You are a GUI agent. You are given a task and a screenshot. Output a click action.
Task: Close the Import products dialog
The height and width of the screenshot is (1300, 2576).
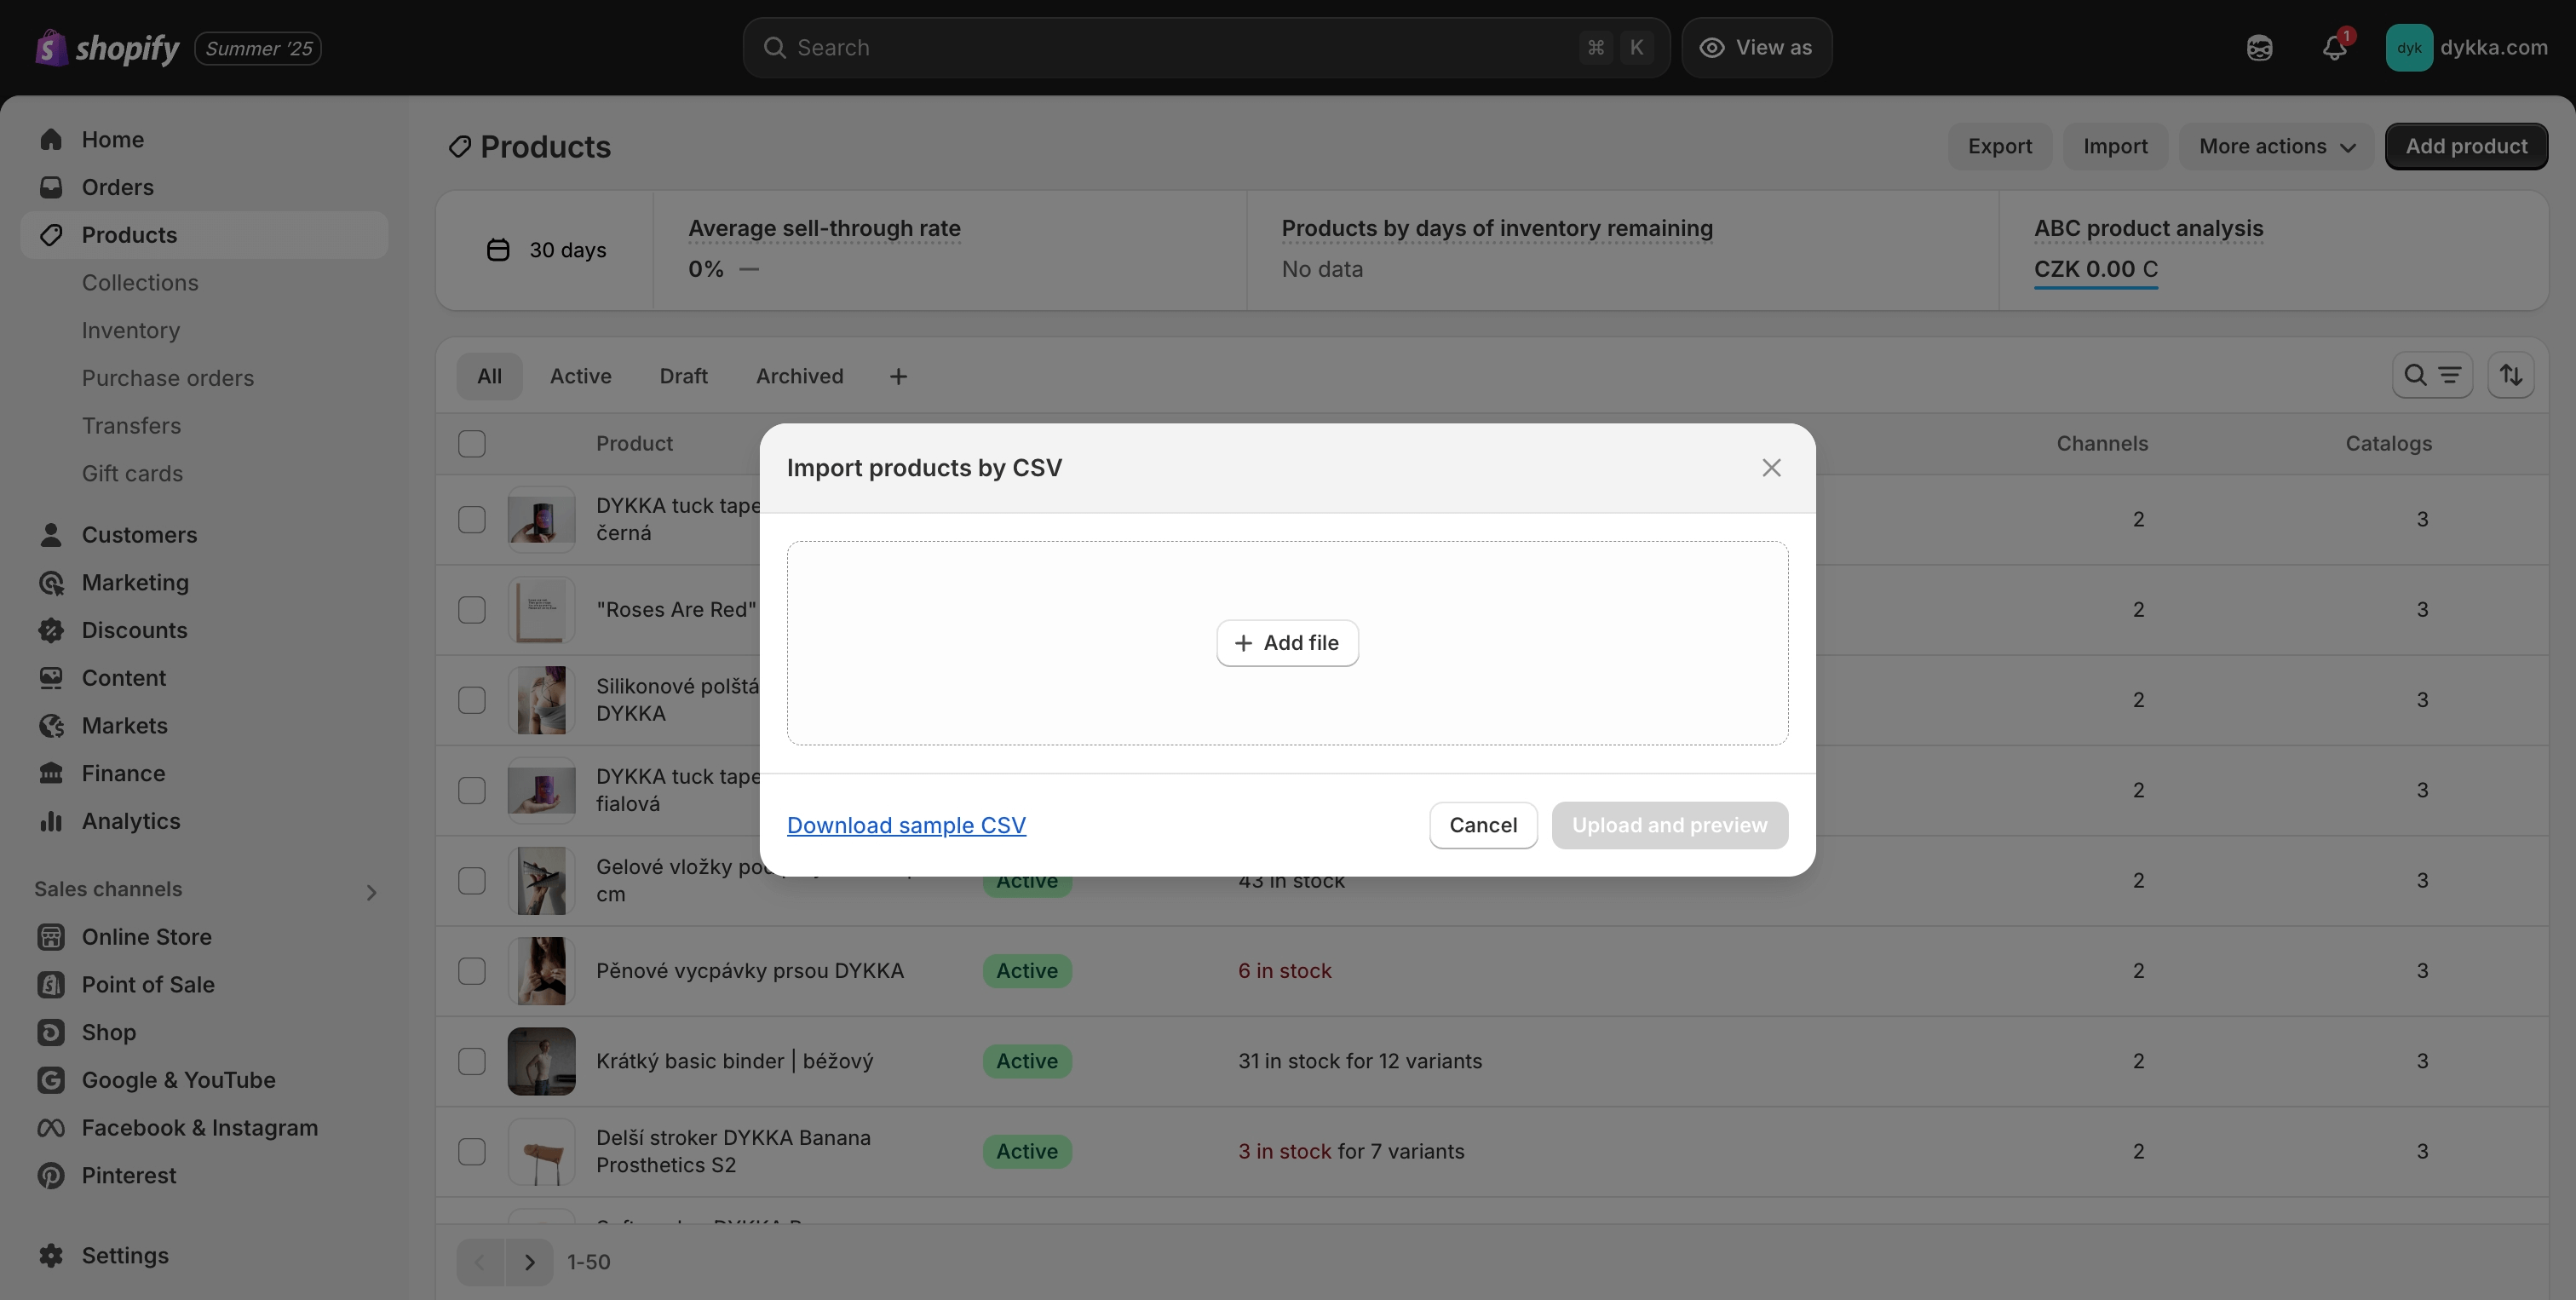[x=1771, y=468]
